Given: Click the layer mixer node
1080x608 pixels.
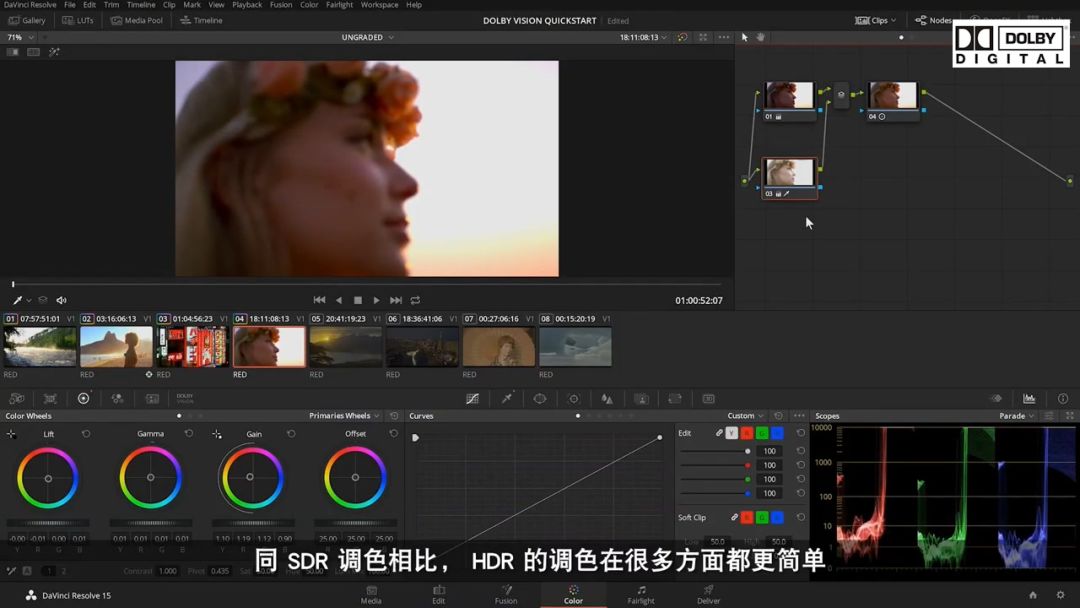Looking at the screenshot, I should 841,95.
